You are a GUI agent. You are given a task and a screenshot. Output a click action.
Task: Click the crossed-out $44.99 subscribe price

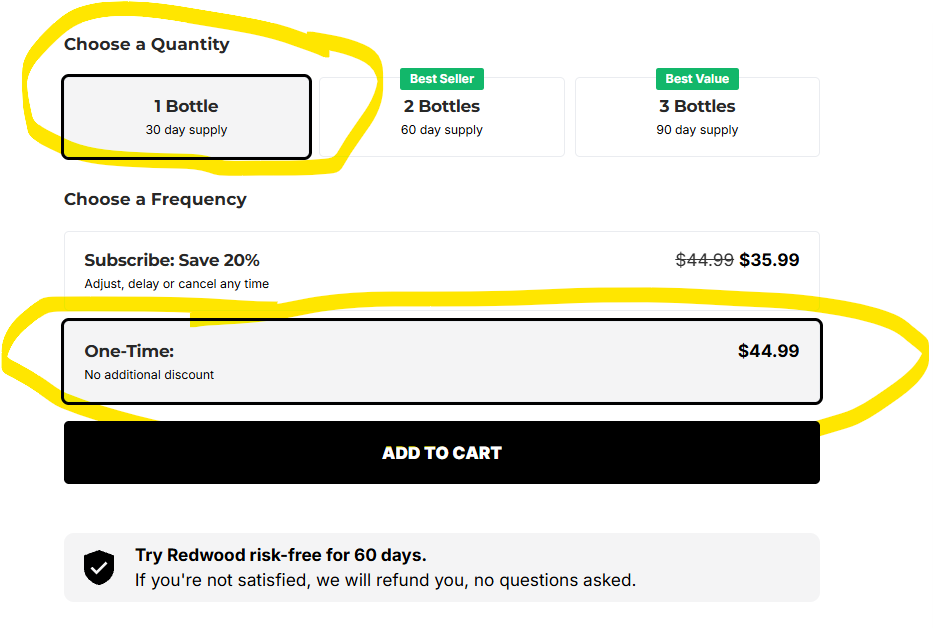pyautogui.click(x=705, y=260)
